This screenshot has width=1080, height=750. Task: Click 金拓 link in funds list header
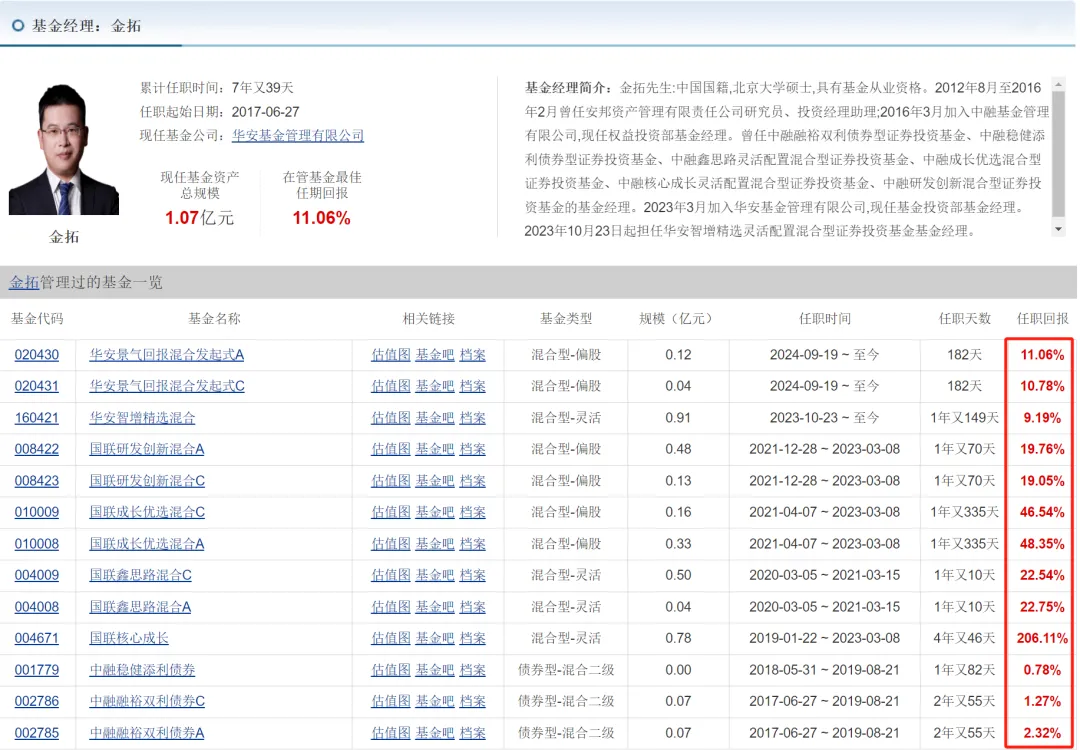tap(24, 282)
